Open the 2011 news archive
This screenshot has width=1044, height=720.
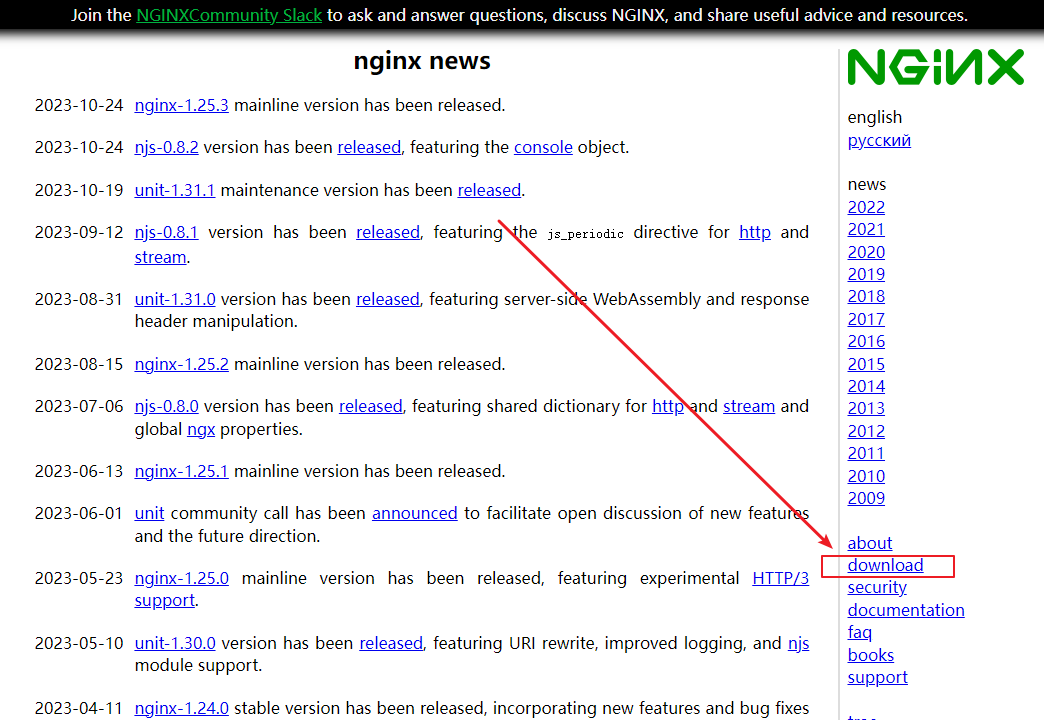(866, 454)
